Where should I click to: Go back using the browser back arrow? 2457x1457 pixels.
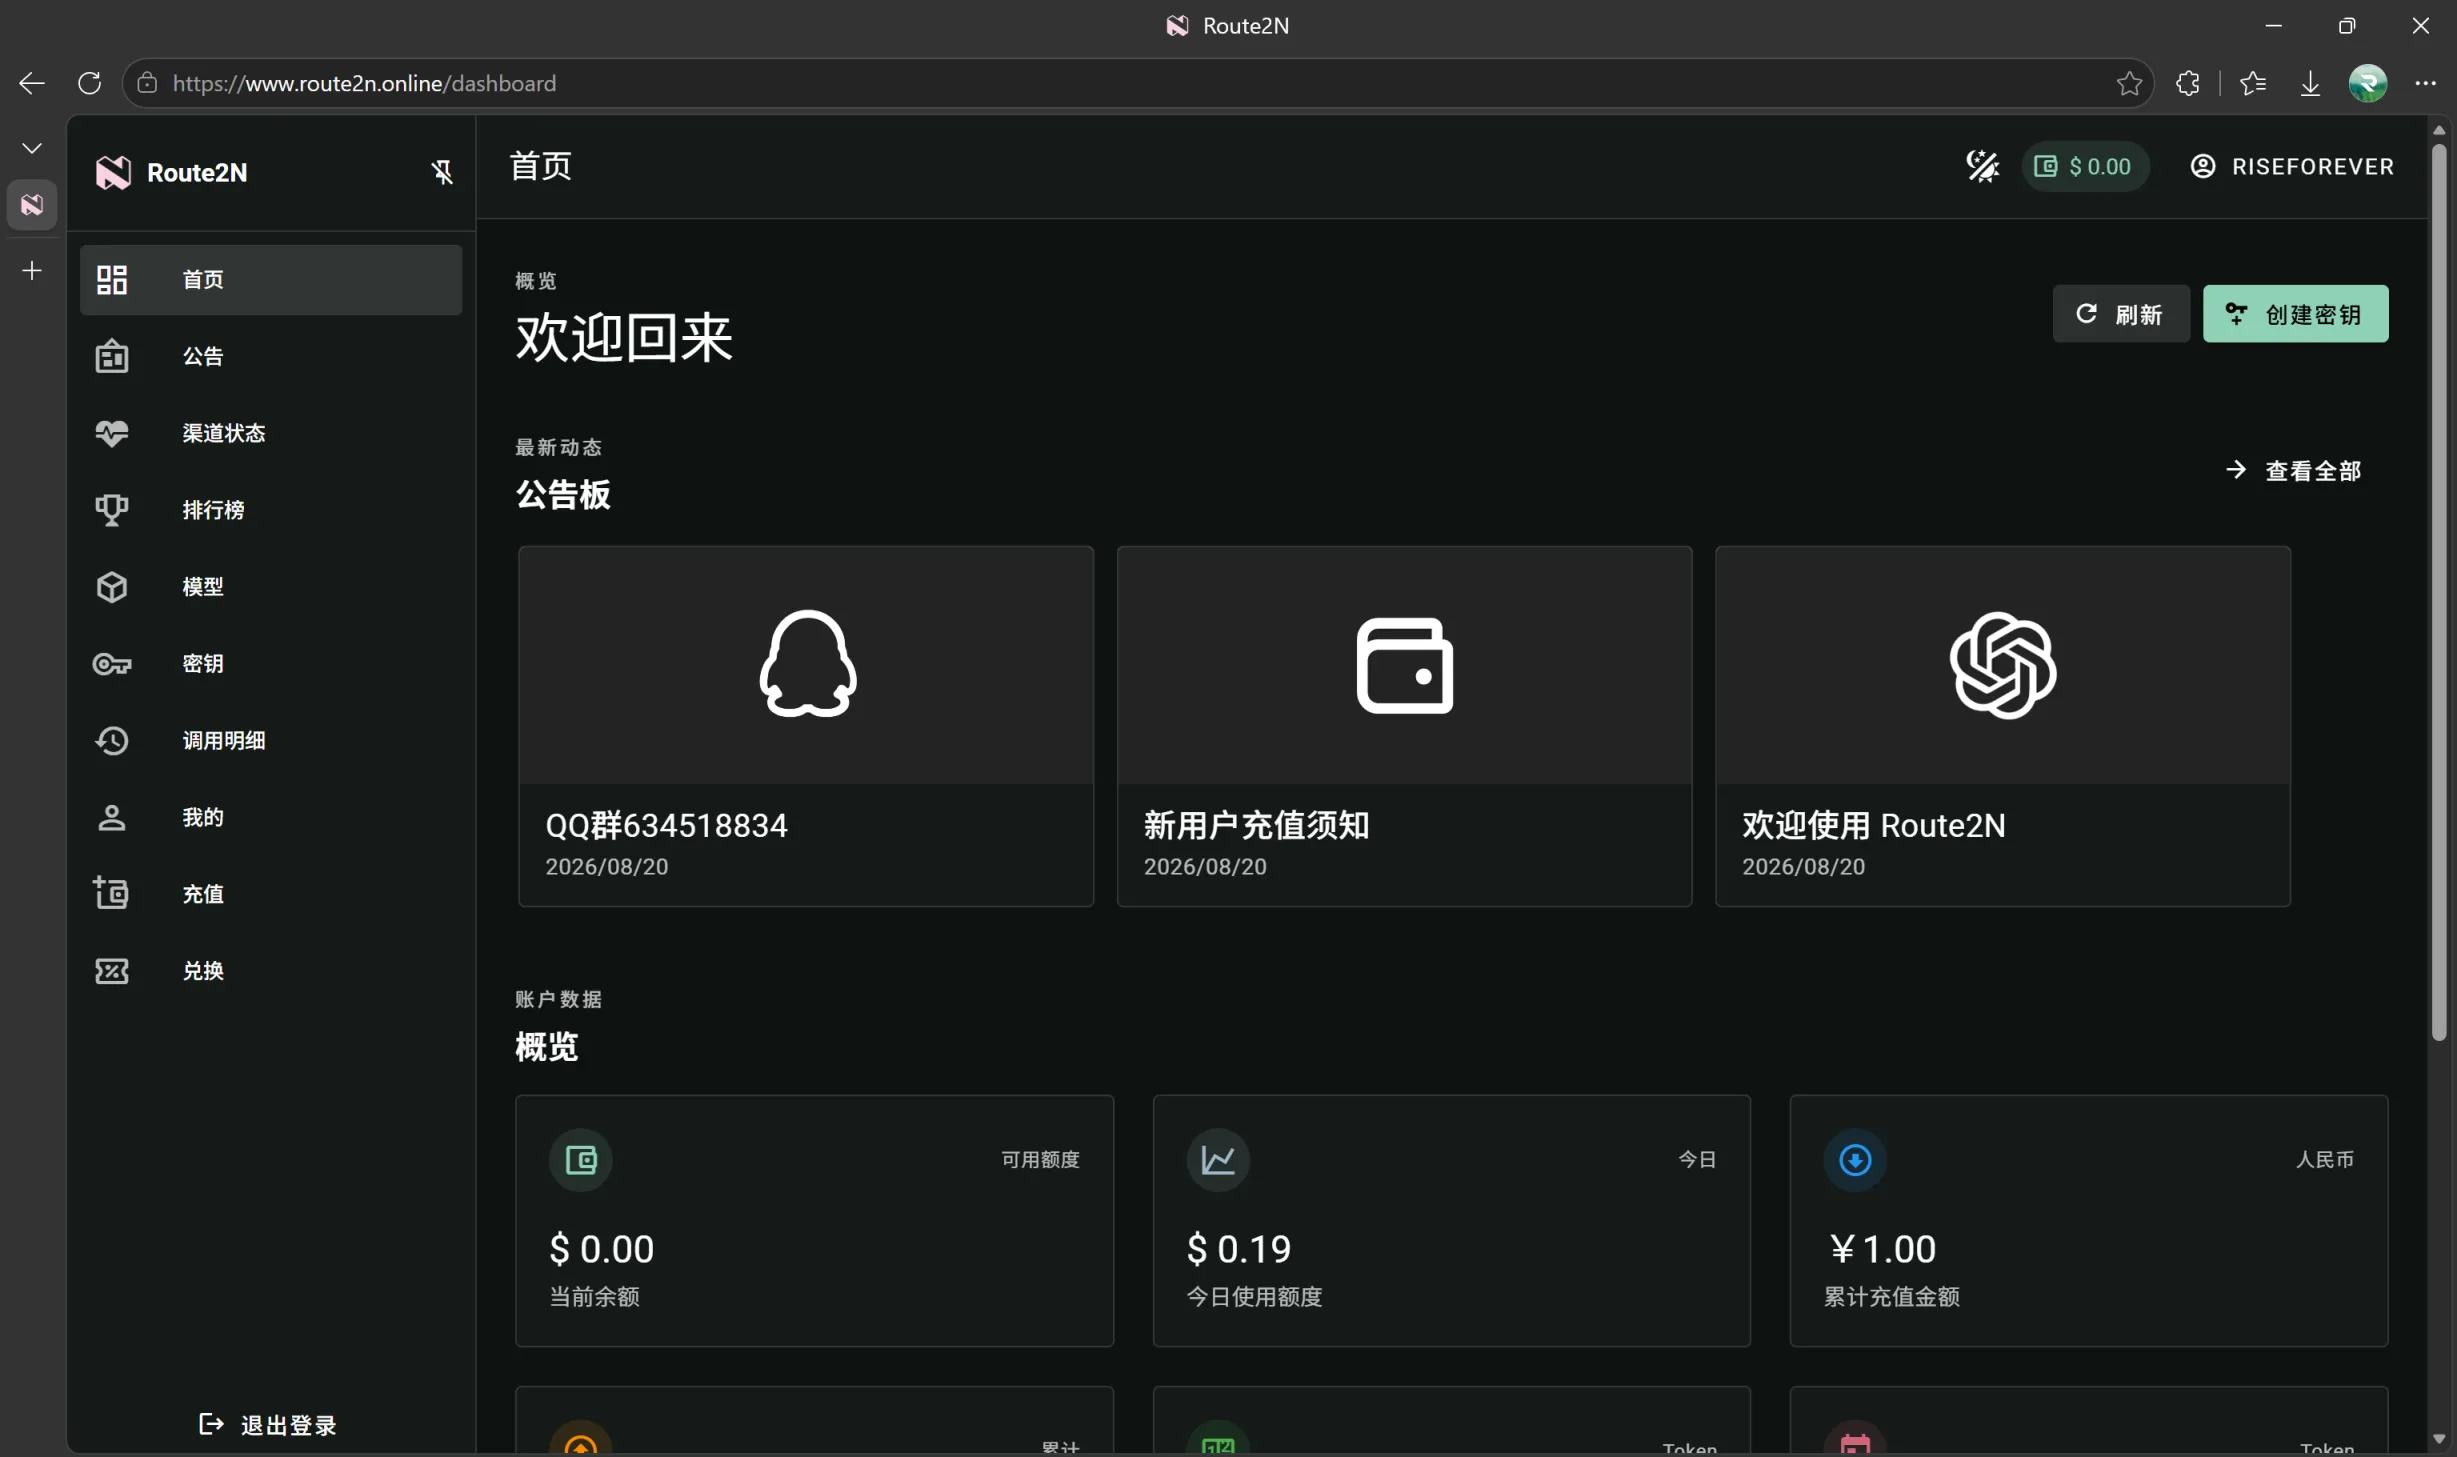pyautogui.click(x=32, y=83)
